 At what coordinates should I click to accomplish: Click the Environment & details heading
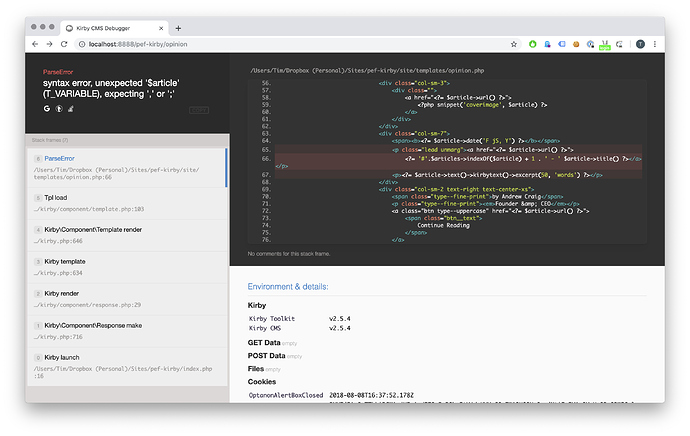[x=288, y=286]
